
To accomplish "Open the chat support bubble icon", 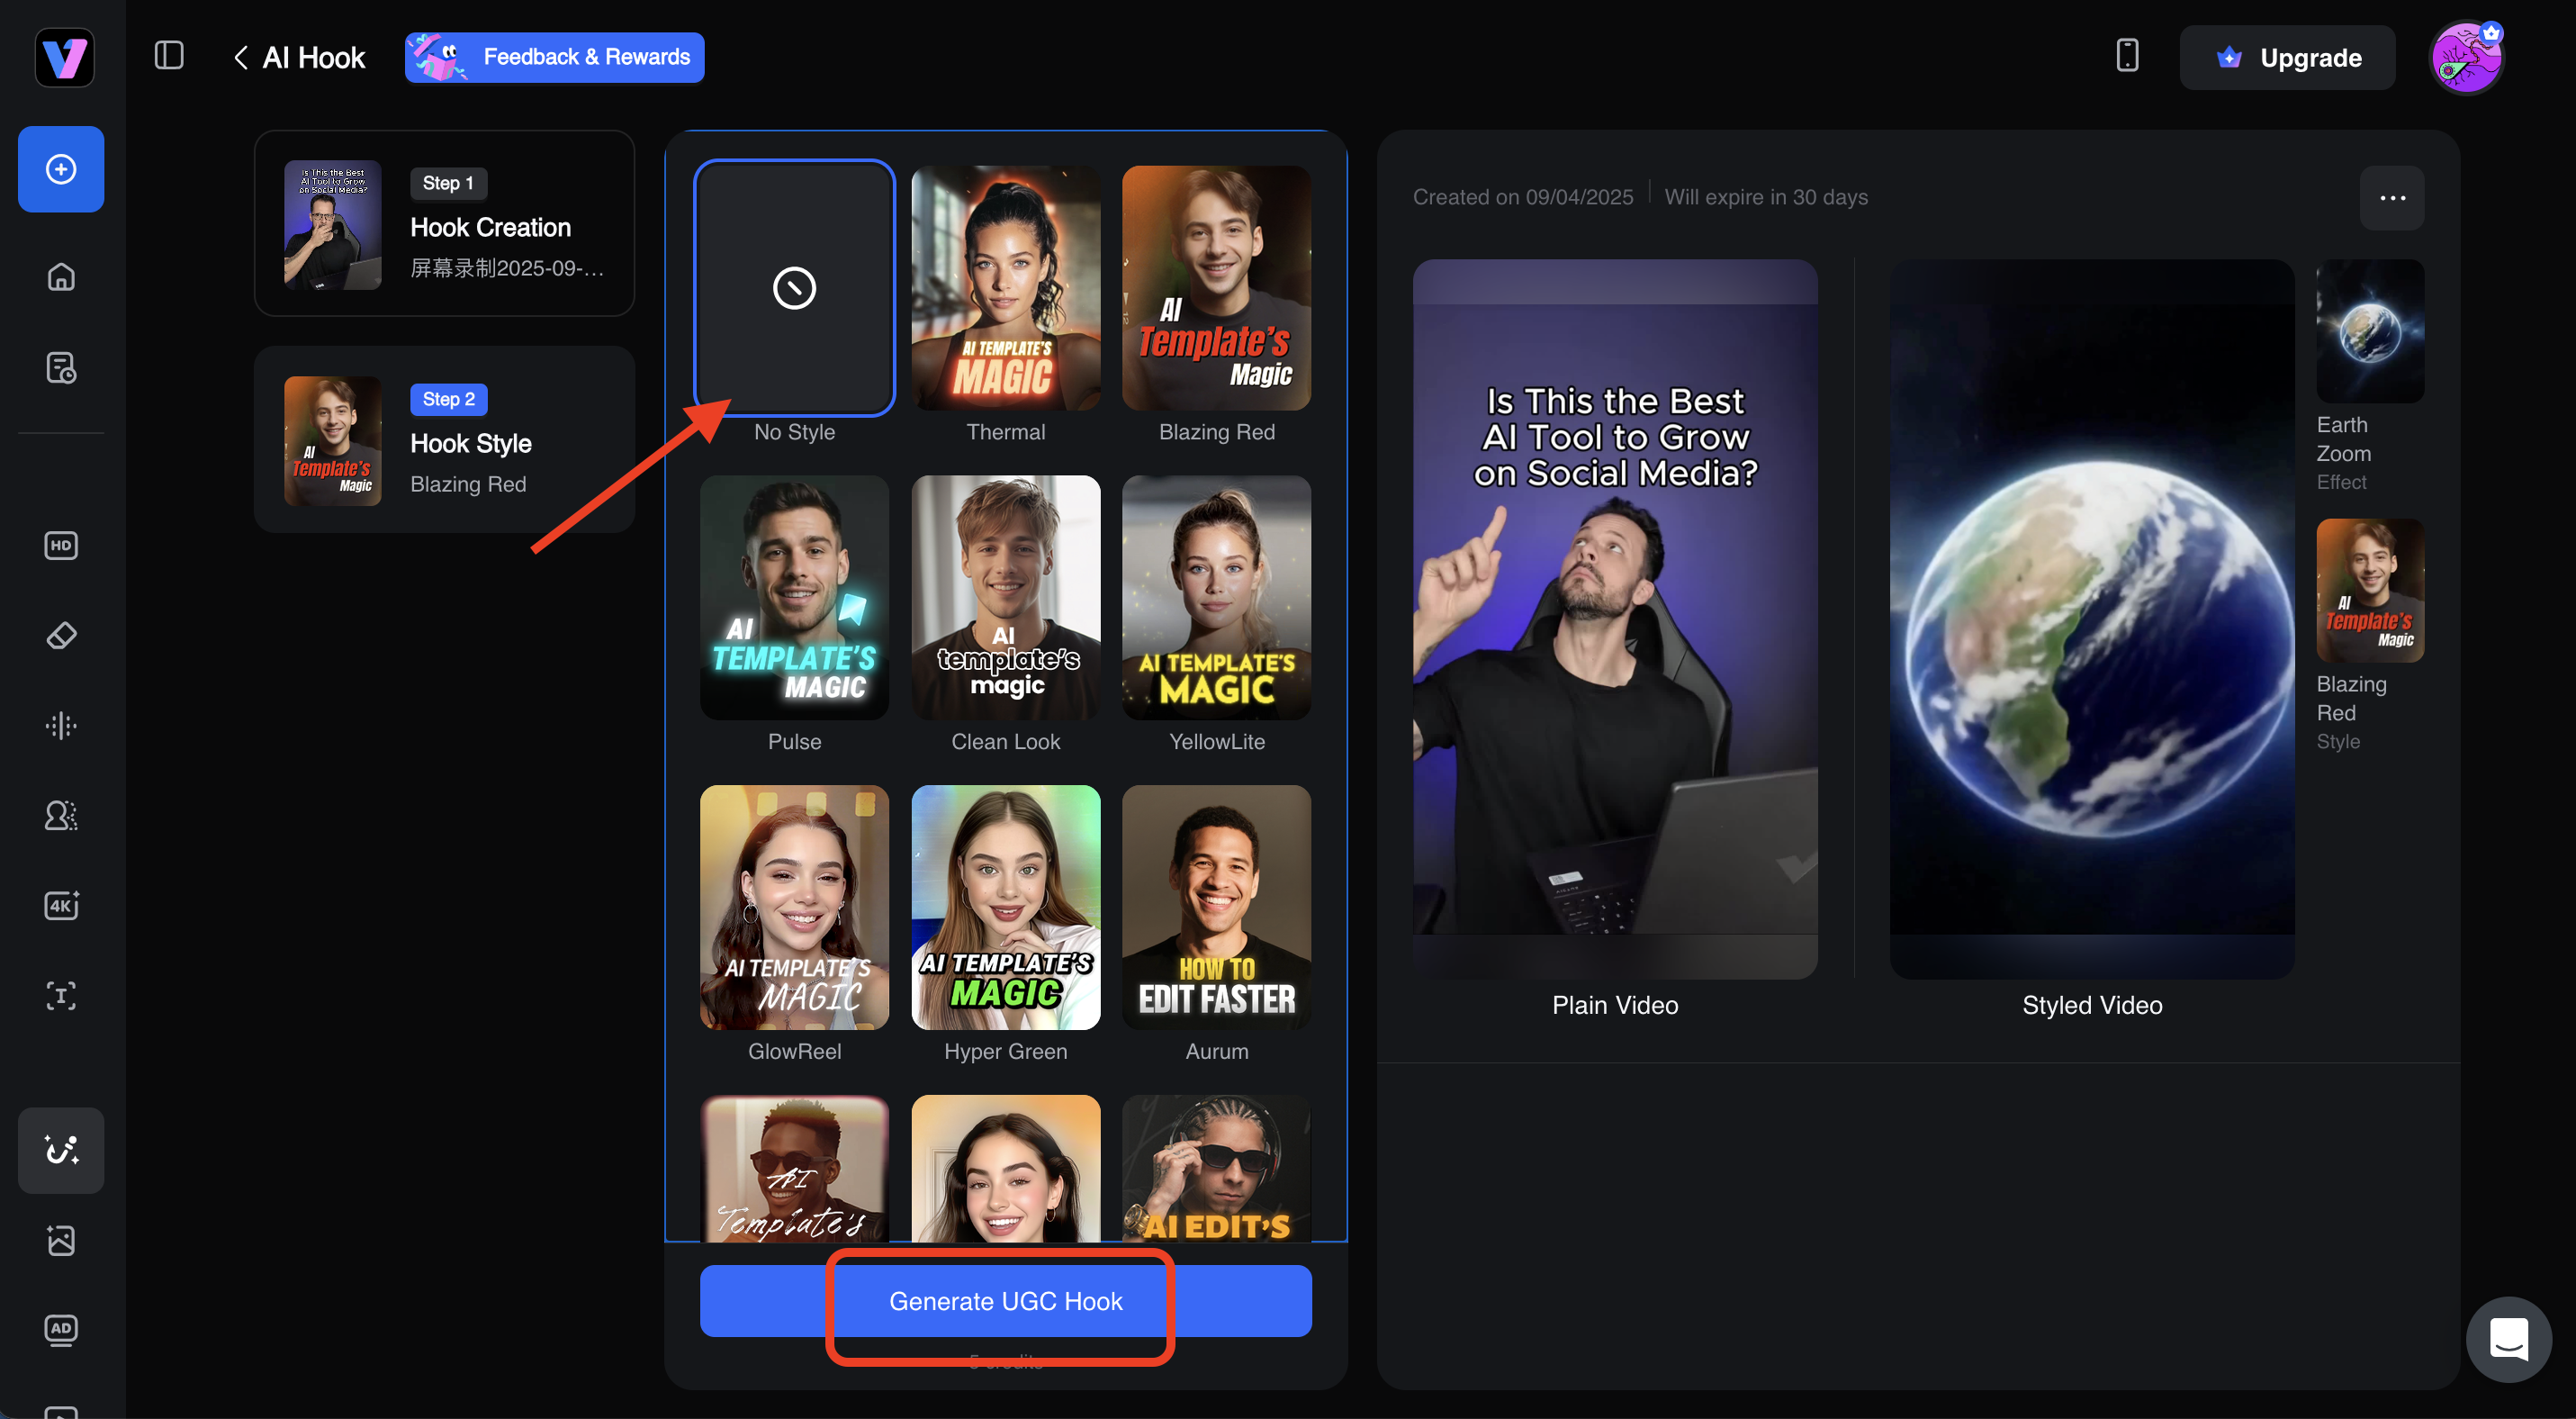I will [2508, 1338].
